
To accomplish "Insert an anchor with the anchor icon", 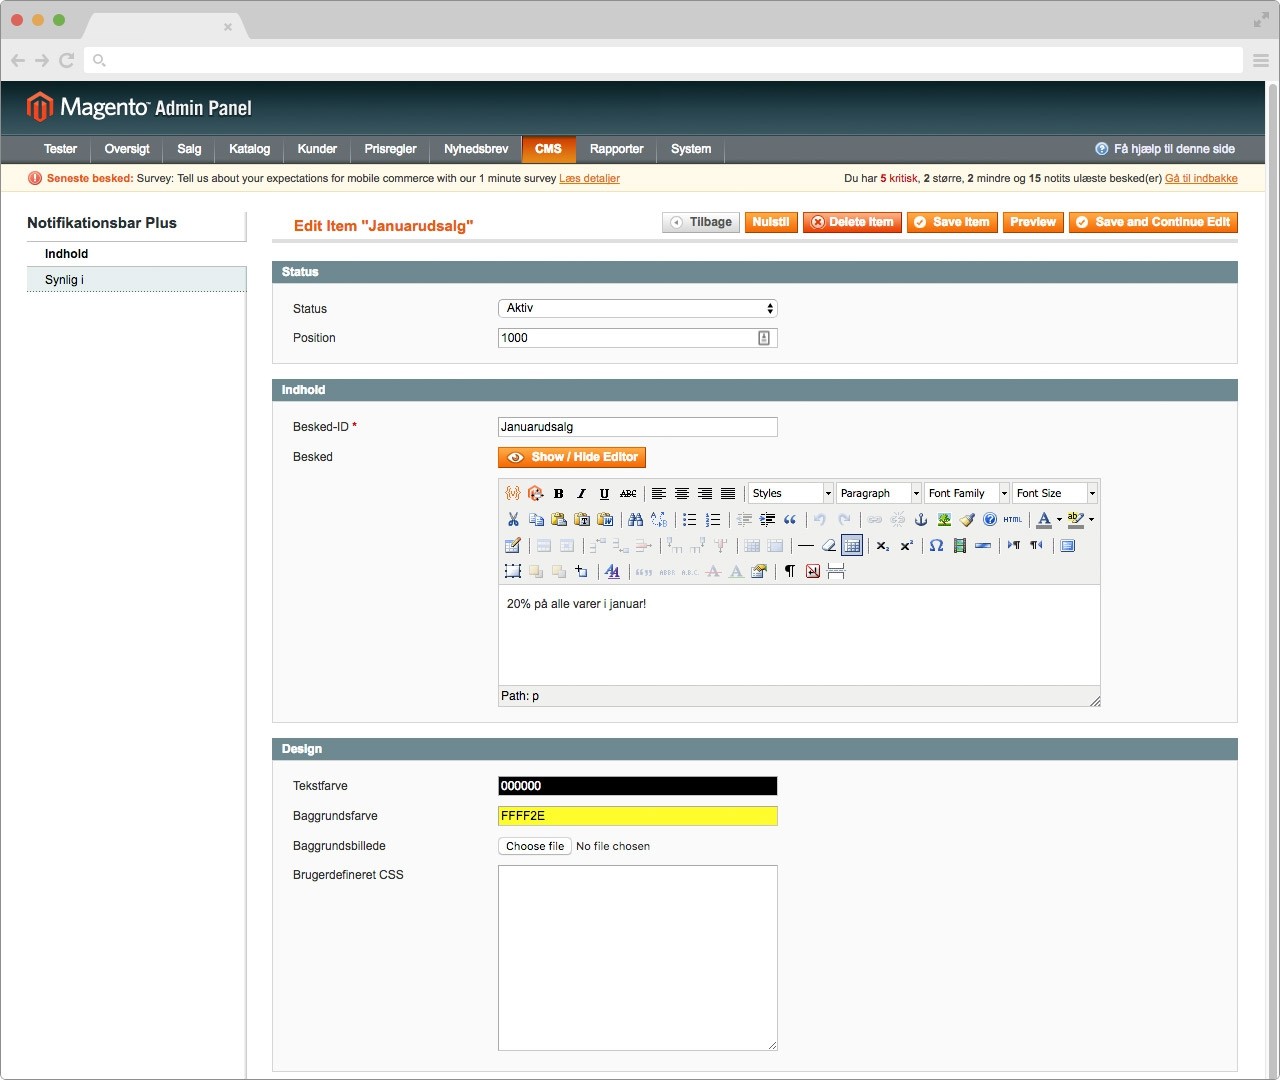I will click(x=921, y=519).
